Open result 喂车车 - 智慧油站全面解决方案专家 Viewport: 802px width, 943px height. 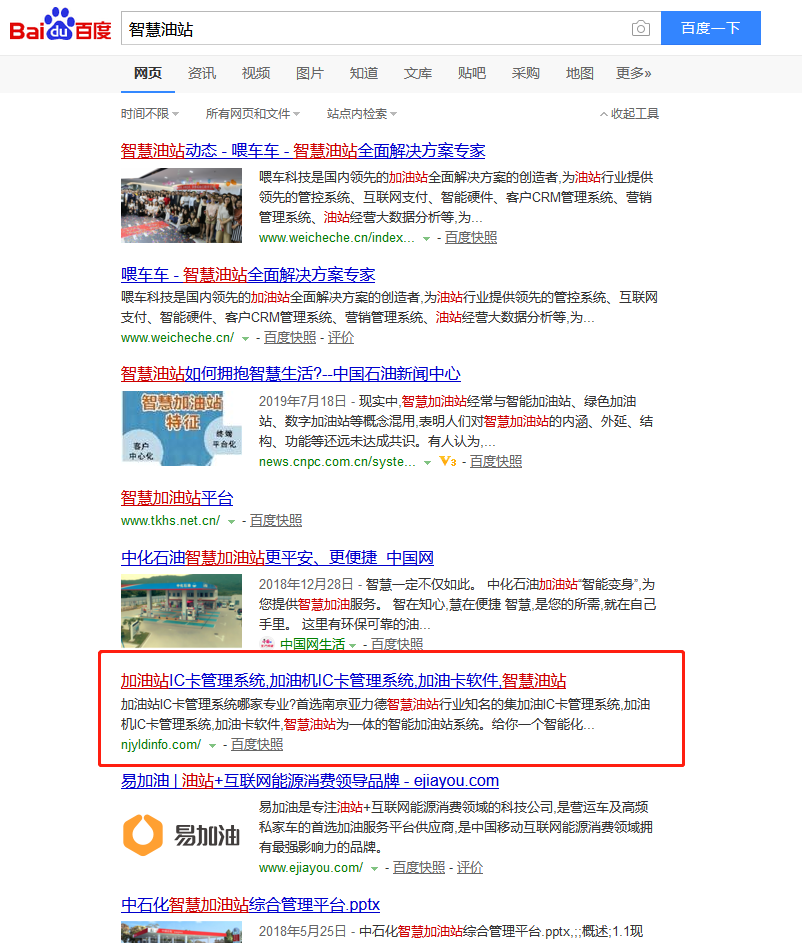(248, 275)
